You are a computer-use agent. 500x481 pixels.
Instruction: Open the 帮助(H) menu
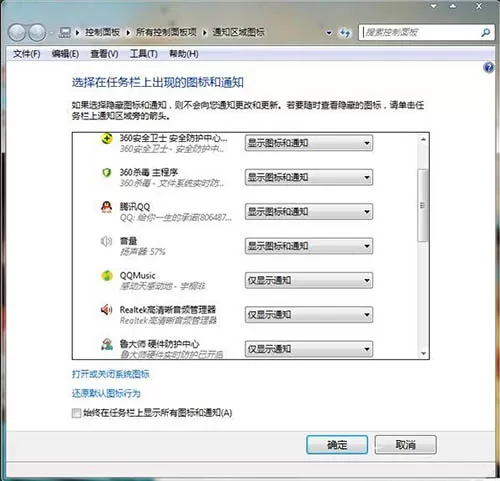(184, 54)
